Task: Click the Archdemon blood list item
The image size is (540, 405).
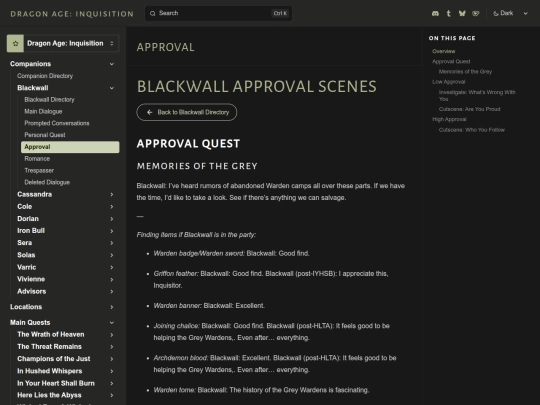Action: [x=275, y=364]
